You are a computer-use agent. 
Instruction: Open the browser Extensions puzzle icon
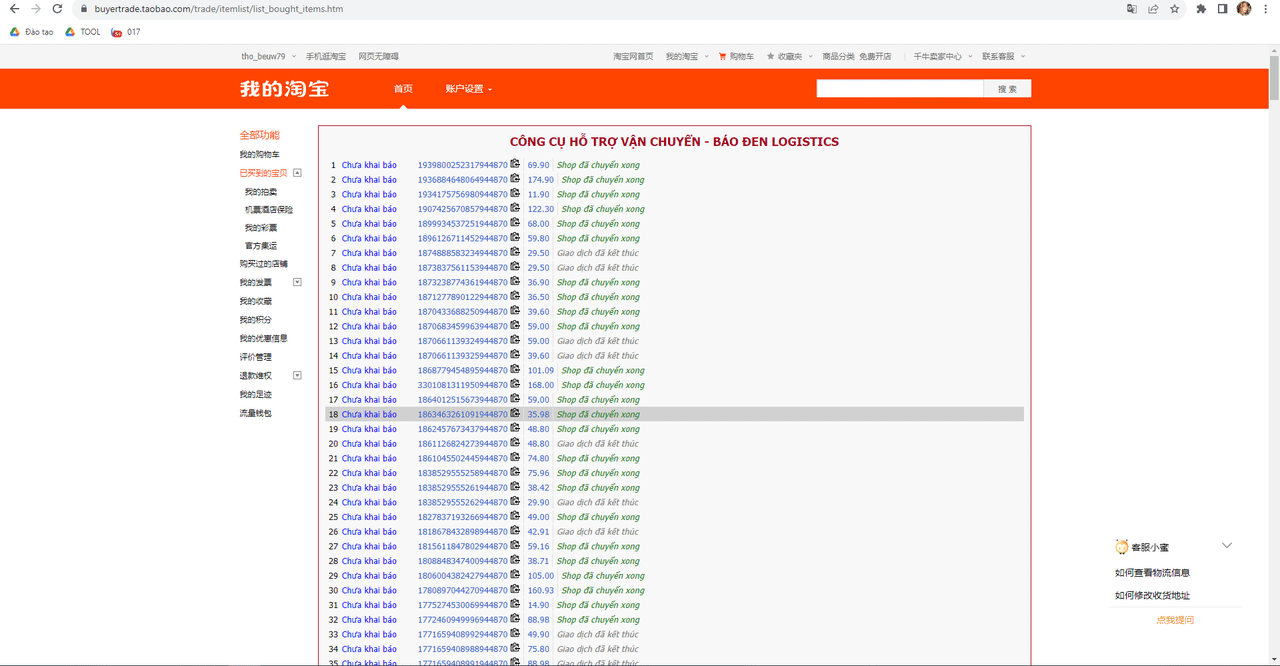pos(1201,9)
